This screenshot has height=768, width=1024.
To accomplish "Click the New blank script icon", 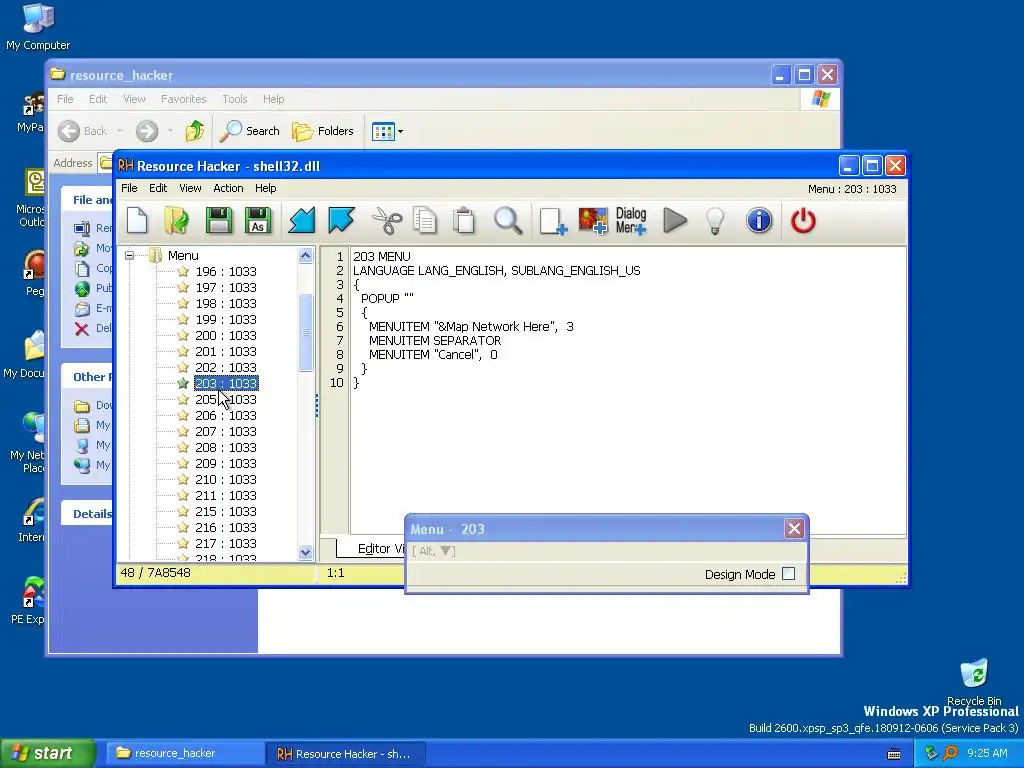I will point(137,221).
